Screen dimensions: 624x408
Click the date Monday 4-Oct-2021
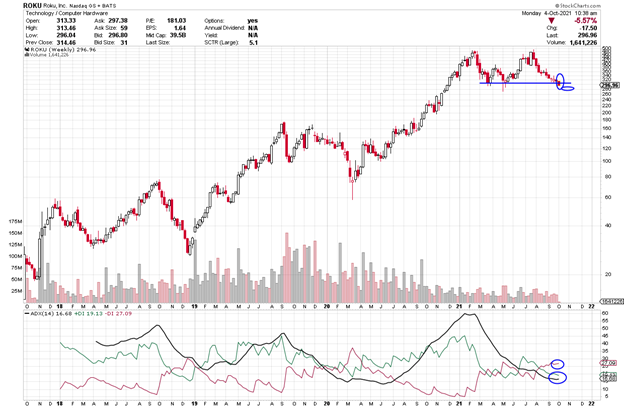tap(546, 13)
